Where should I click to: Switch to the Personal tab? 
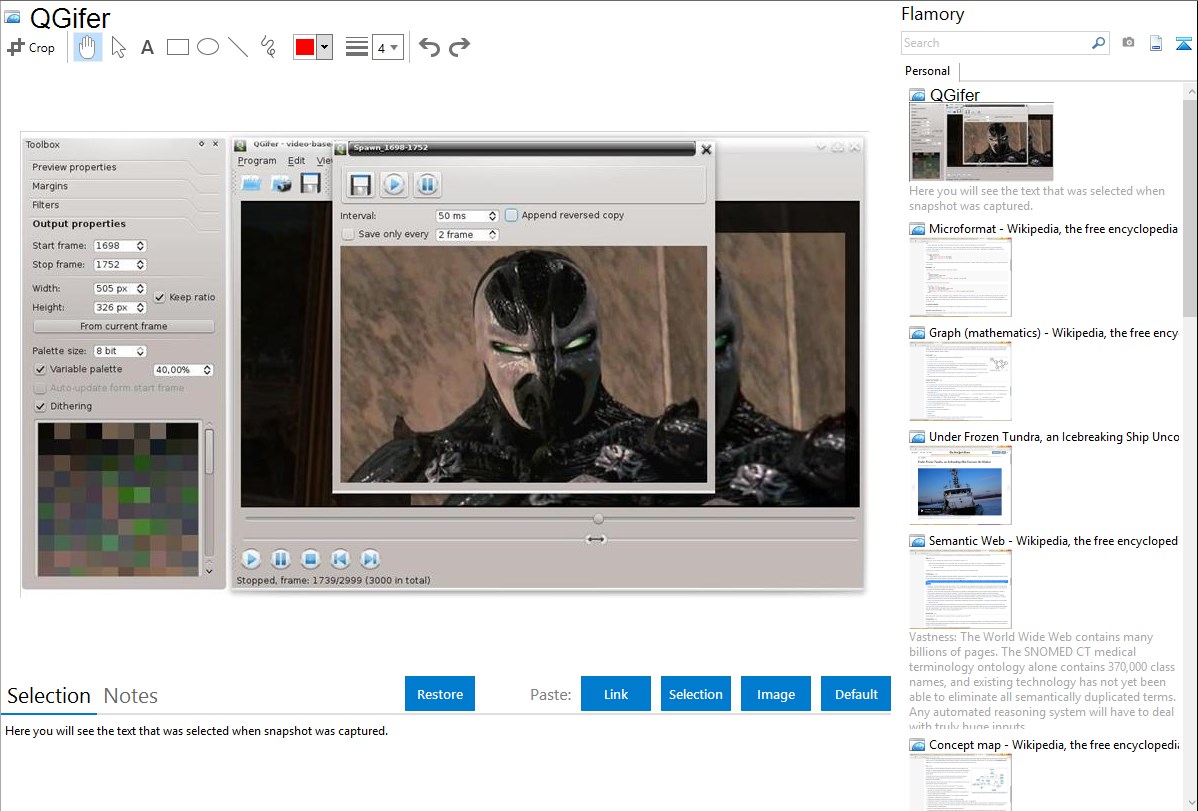point(928,71)
